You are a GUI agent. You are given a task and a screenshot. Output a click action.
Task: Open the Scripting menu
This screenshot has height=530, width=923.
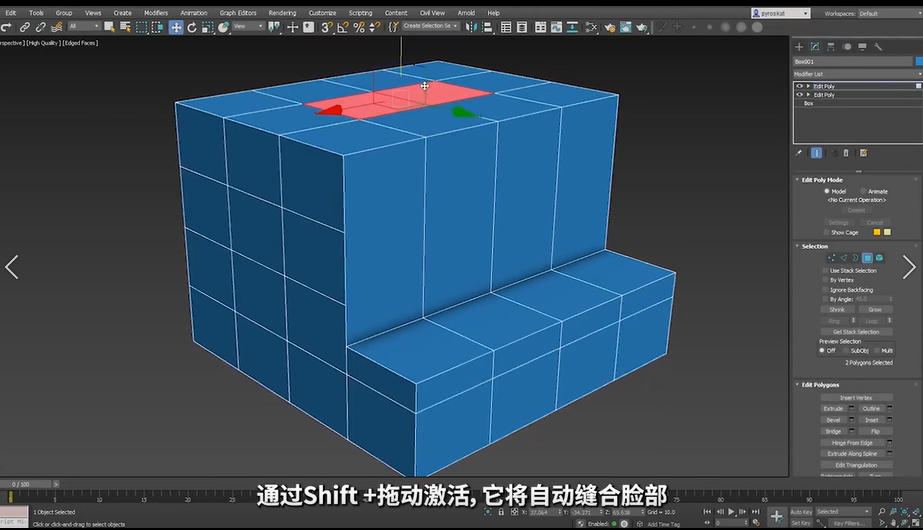pyautogui.click(x=360, y=13)
